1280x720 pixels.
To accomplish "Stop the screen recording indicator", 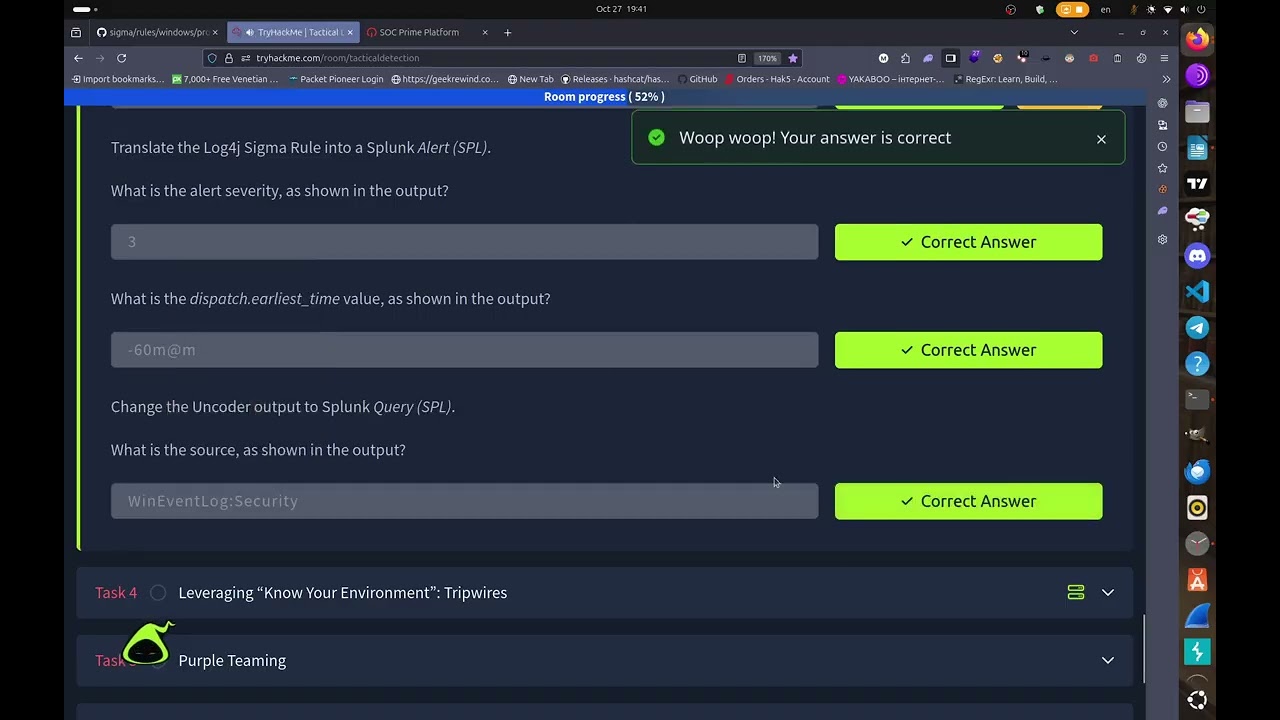I will point(1073,9).
